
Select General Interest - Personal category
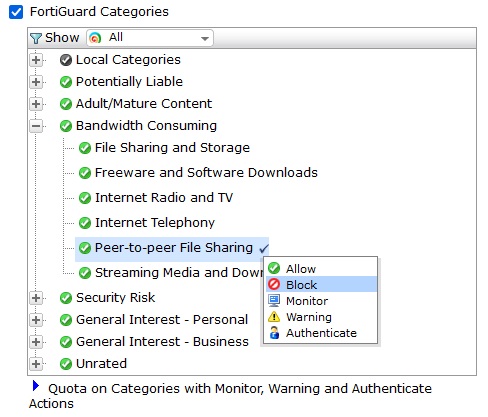coord(162,320)
